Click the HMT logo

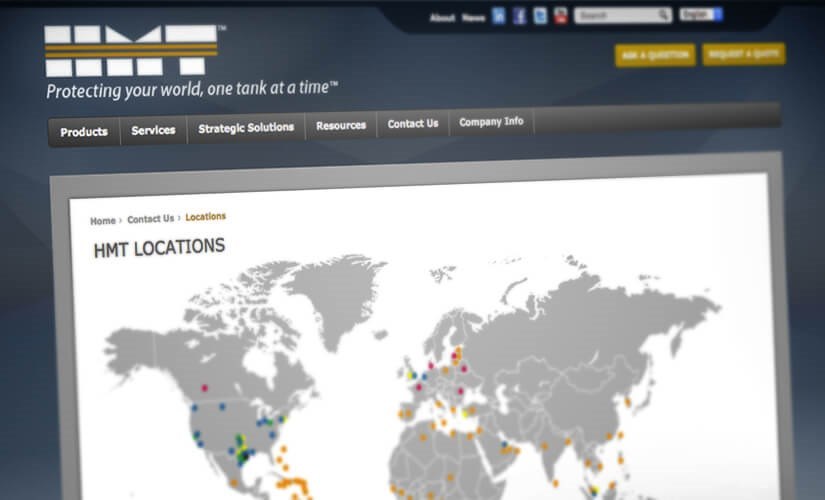132,51
